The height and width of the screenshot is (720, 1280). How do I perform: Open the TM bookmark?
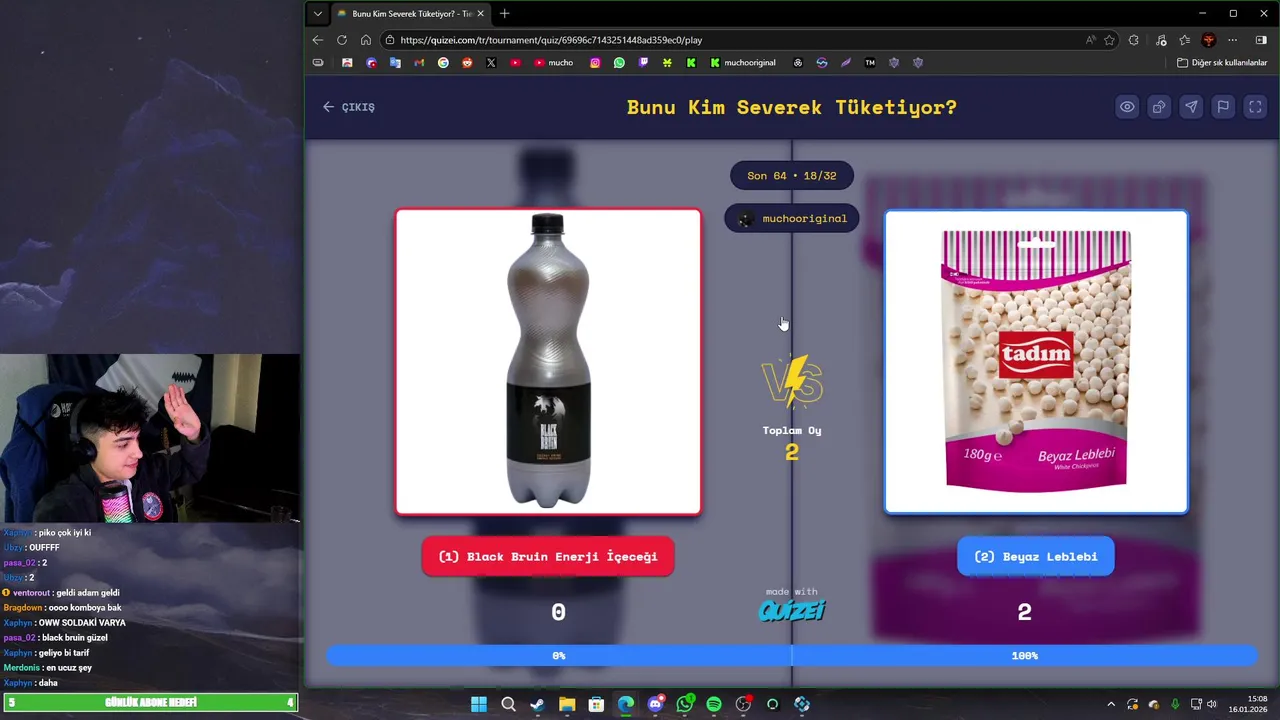(x=870, y=63)
